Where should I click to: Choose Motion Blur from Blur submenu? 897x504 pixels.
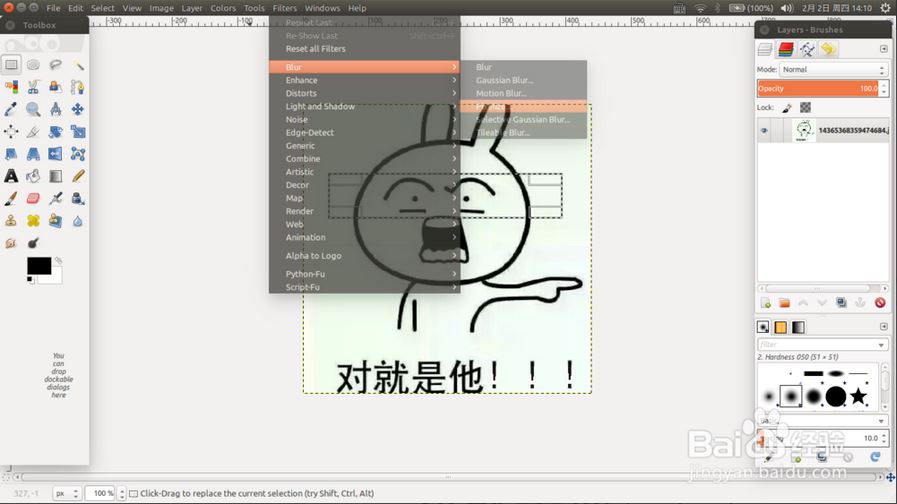(x=523, y=93)
